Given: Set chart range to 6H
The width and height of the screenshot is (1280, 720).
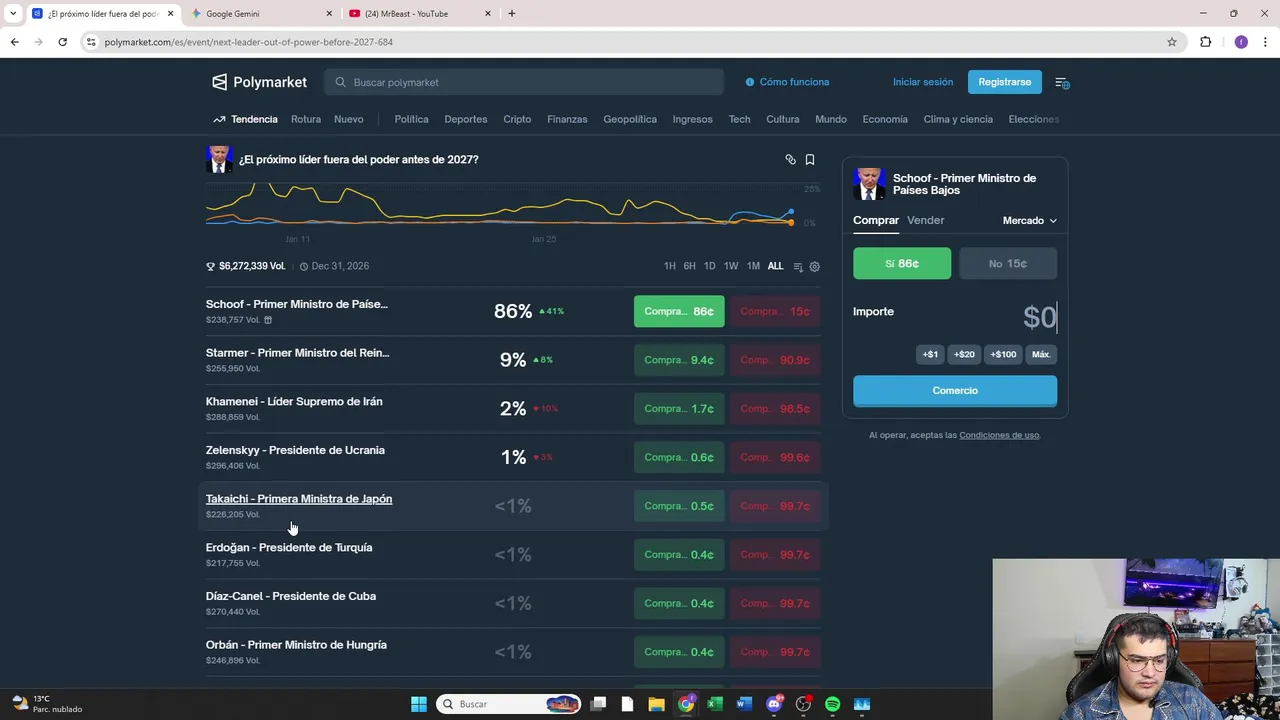Looking at the screenshot, I should pyautogui.click(x=689, y=266).
